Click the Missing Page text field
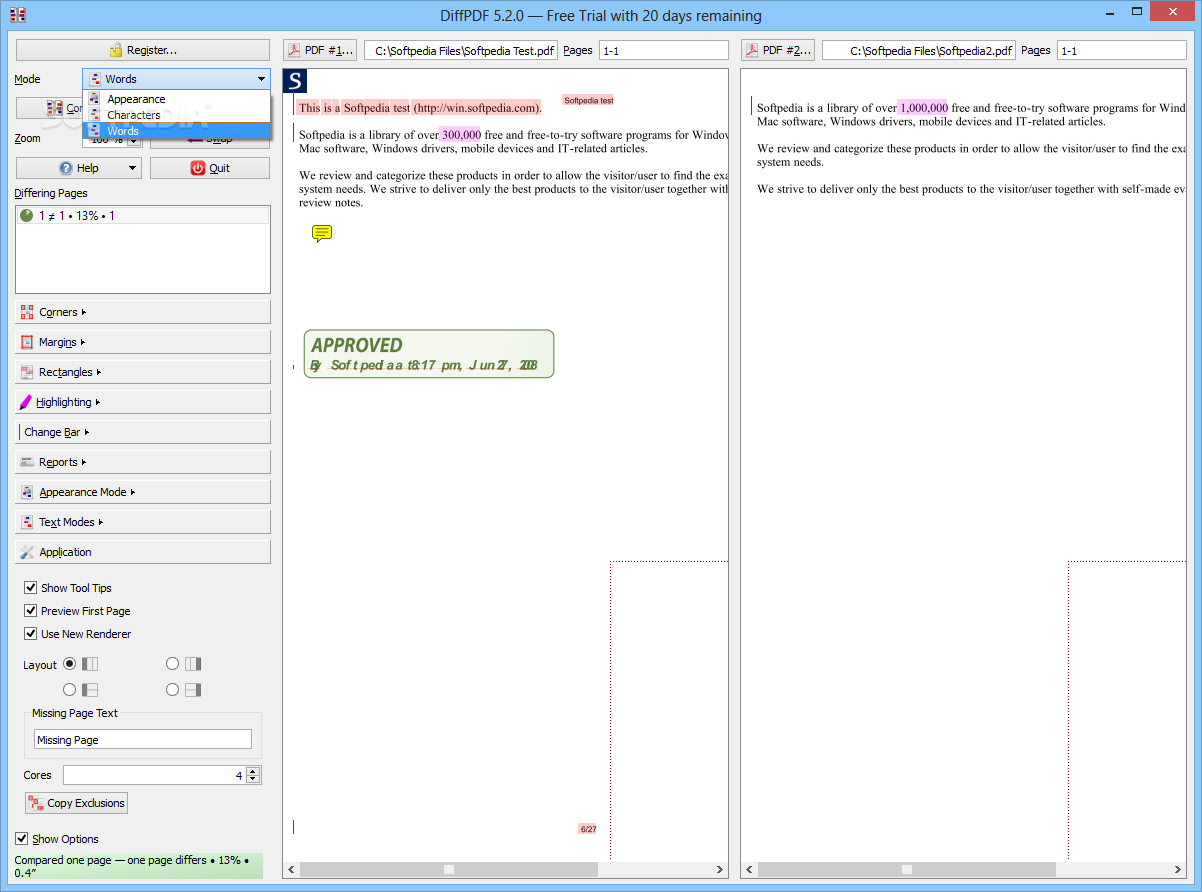This screenshot has height=892, width=1202. (x=143, y=740)
